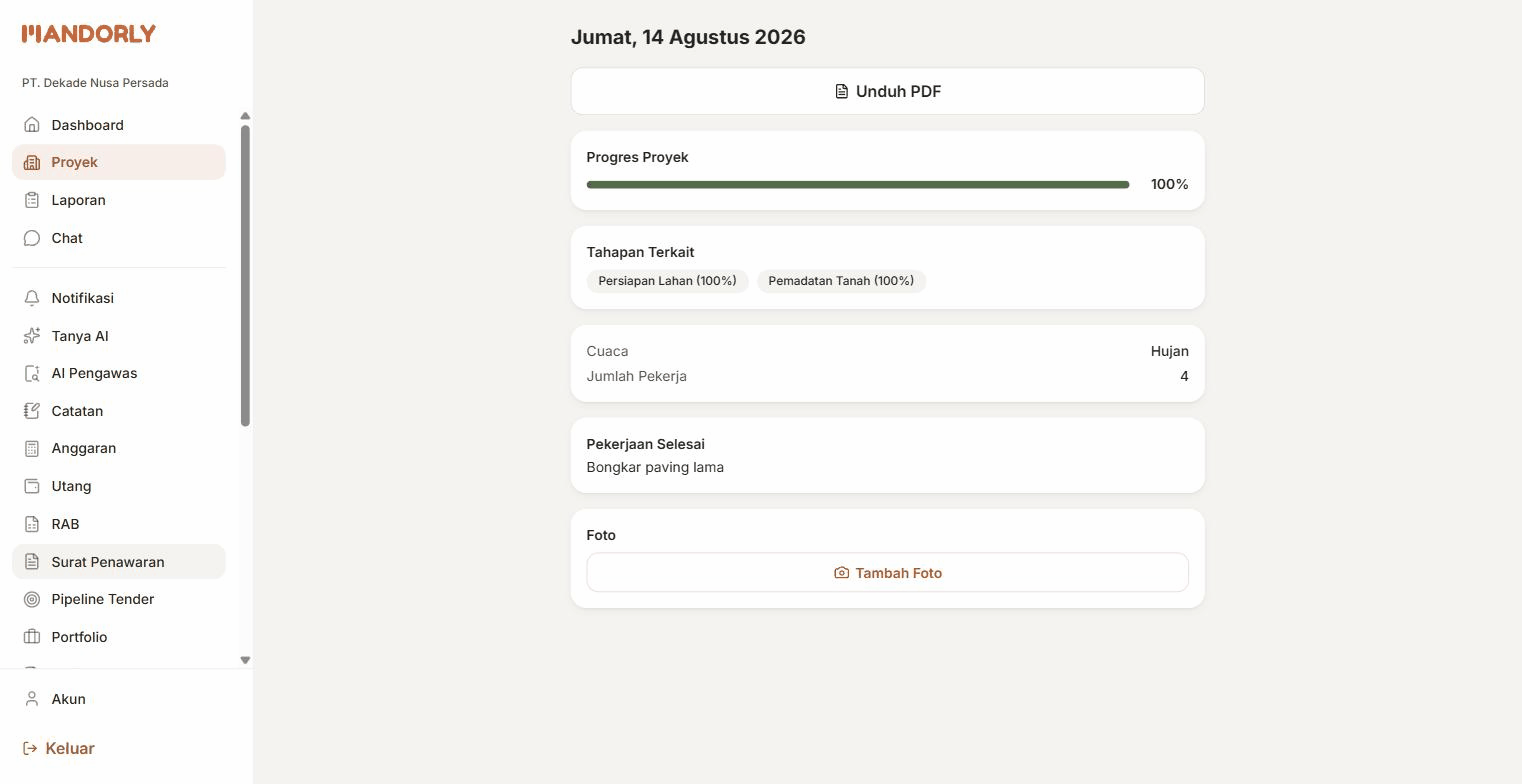This screenshot has height=784, width=1522.
Task: Click the Progres Proyek progress bar
Action: click(x=858, y=185)
